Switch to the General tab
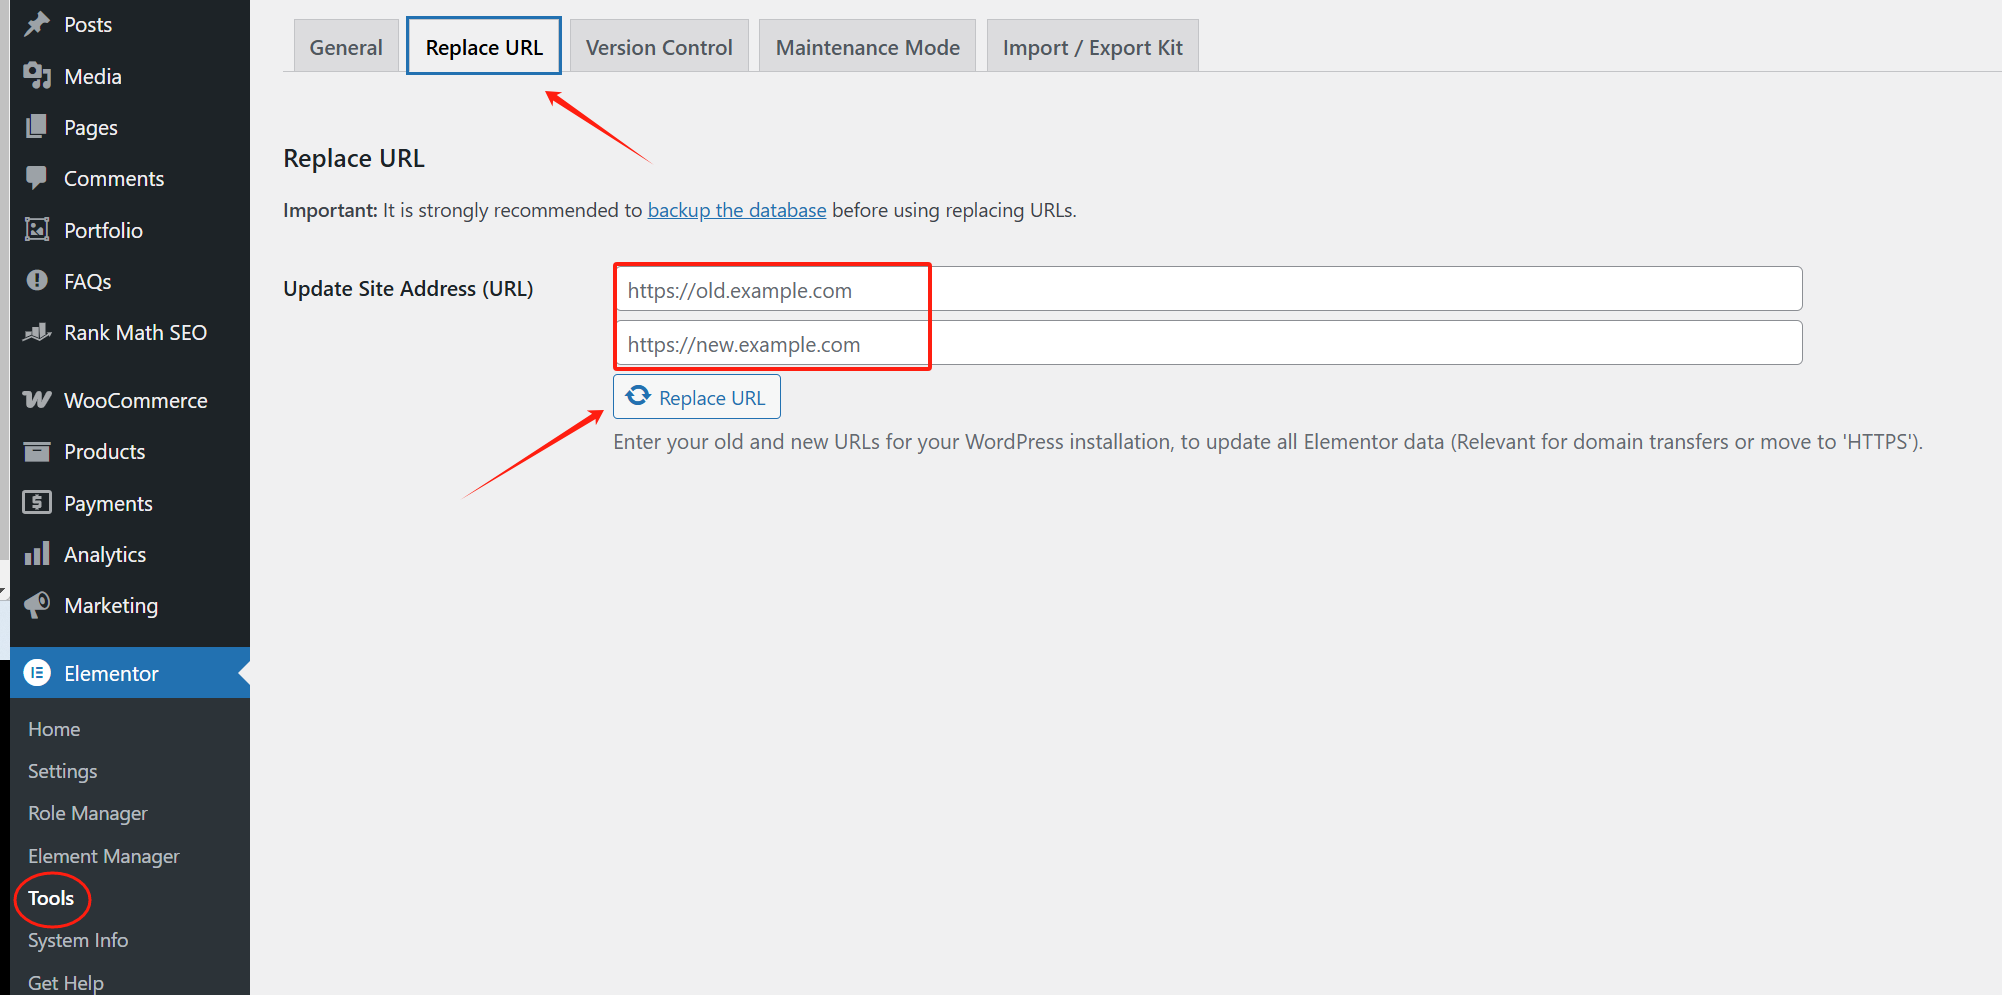This screenshot has height=995, width=2002. pos(346,47)
